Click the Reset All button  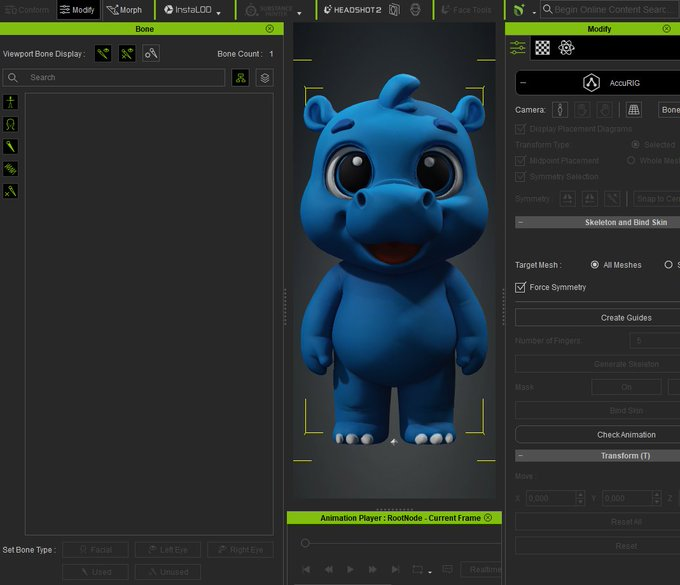point(598,522)
